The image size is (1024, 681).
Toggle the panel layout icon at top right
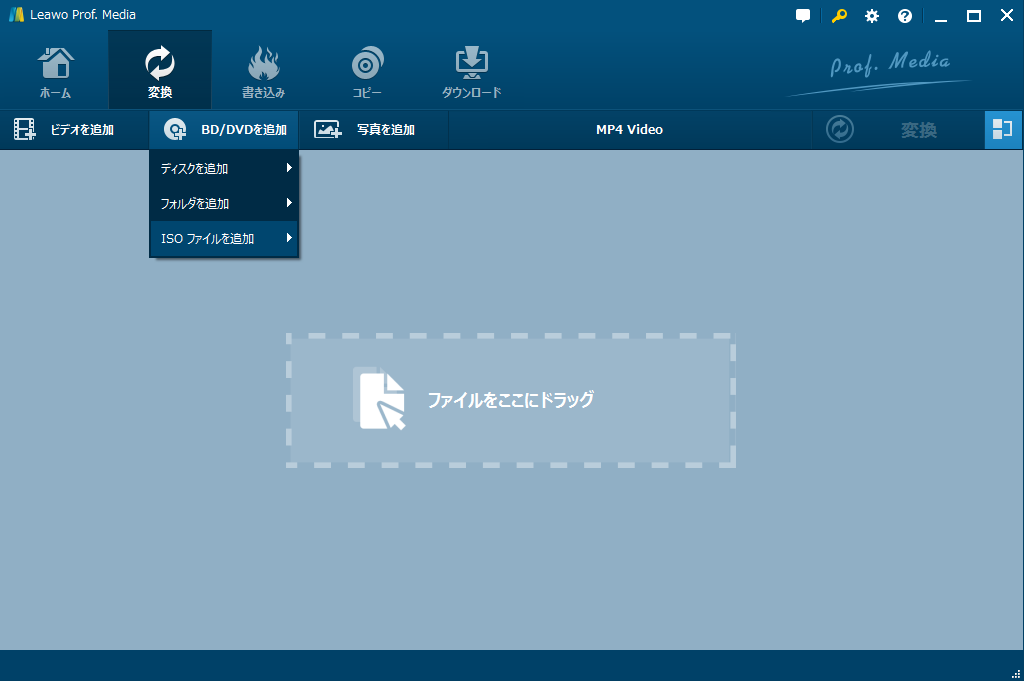pos(1002,129)
